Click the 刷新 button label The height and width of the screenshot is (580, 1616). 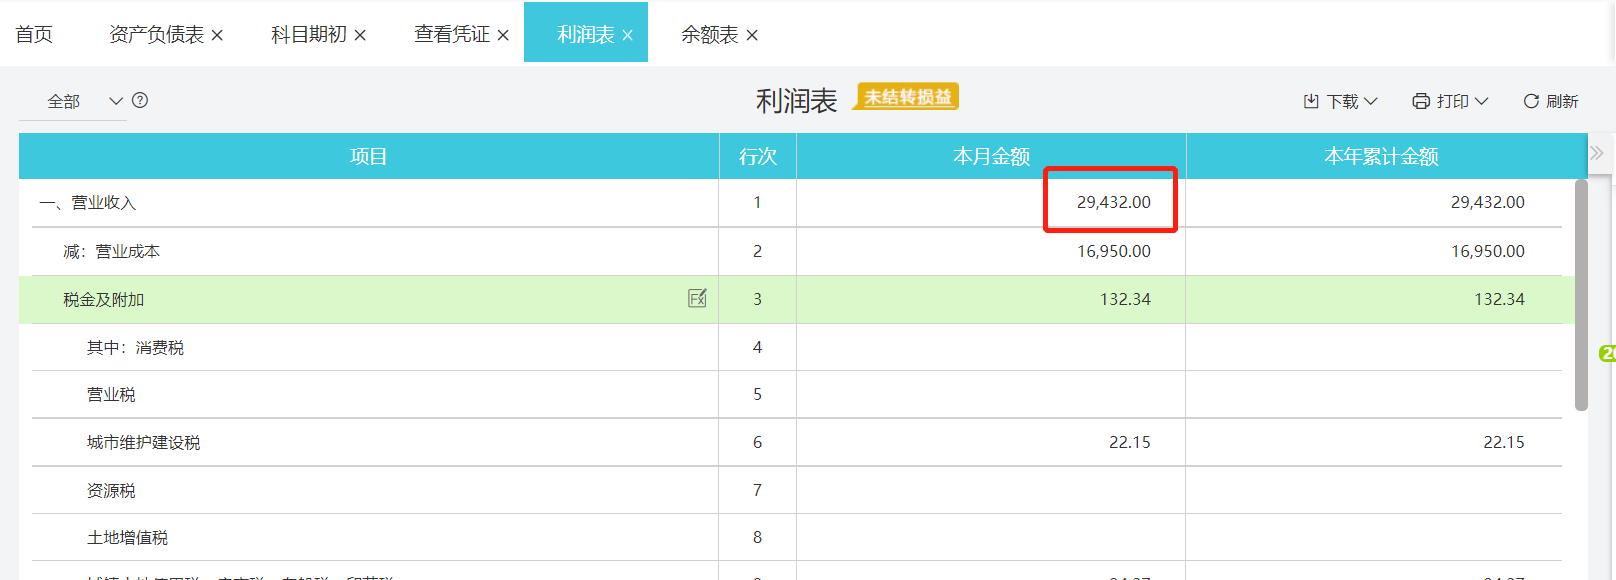coord(1561,101)
